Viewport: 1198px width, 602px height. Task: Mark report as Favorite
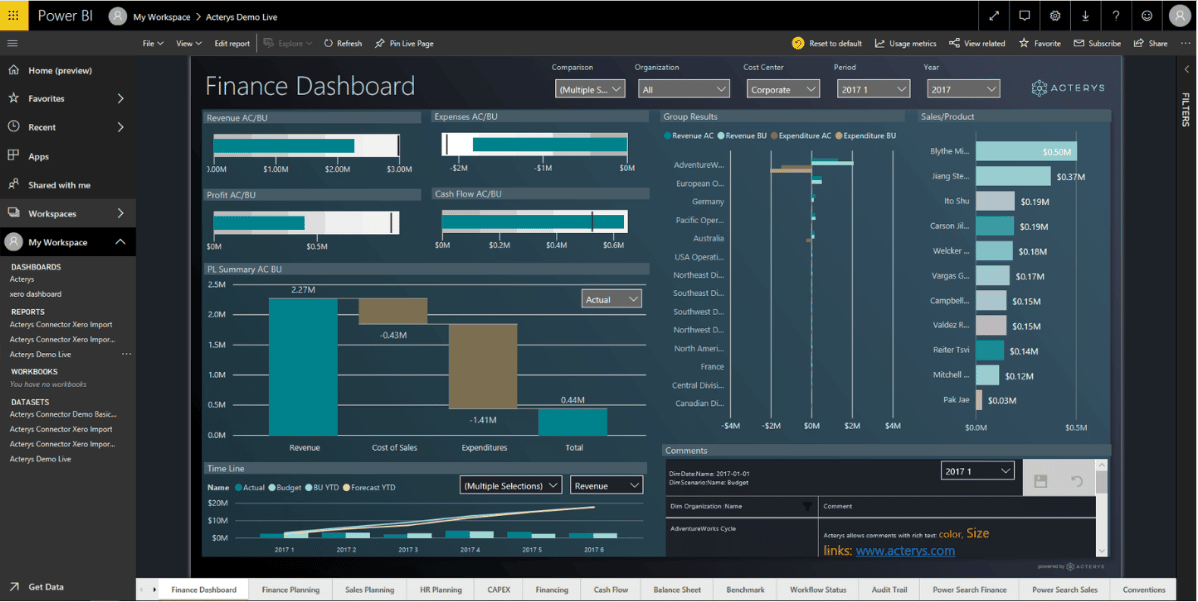tap(1040, 44)
